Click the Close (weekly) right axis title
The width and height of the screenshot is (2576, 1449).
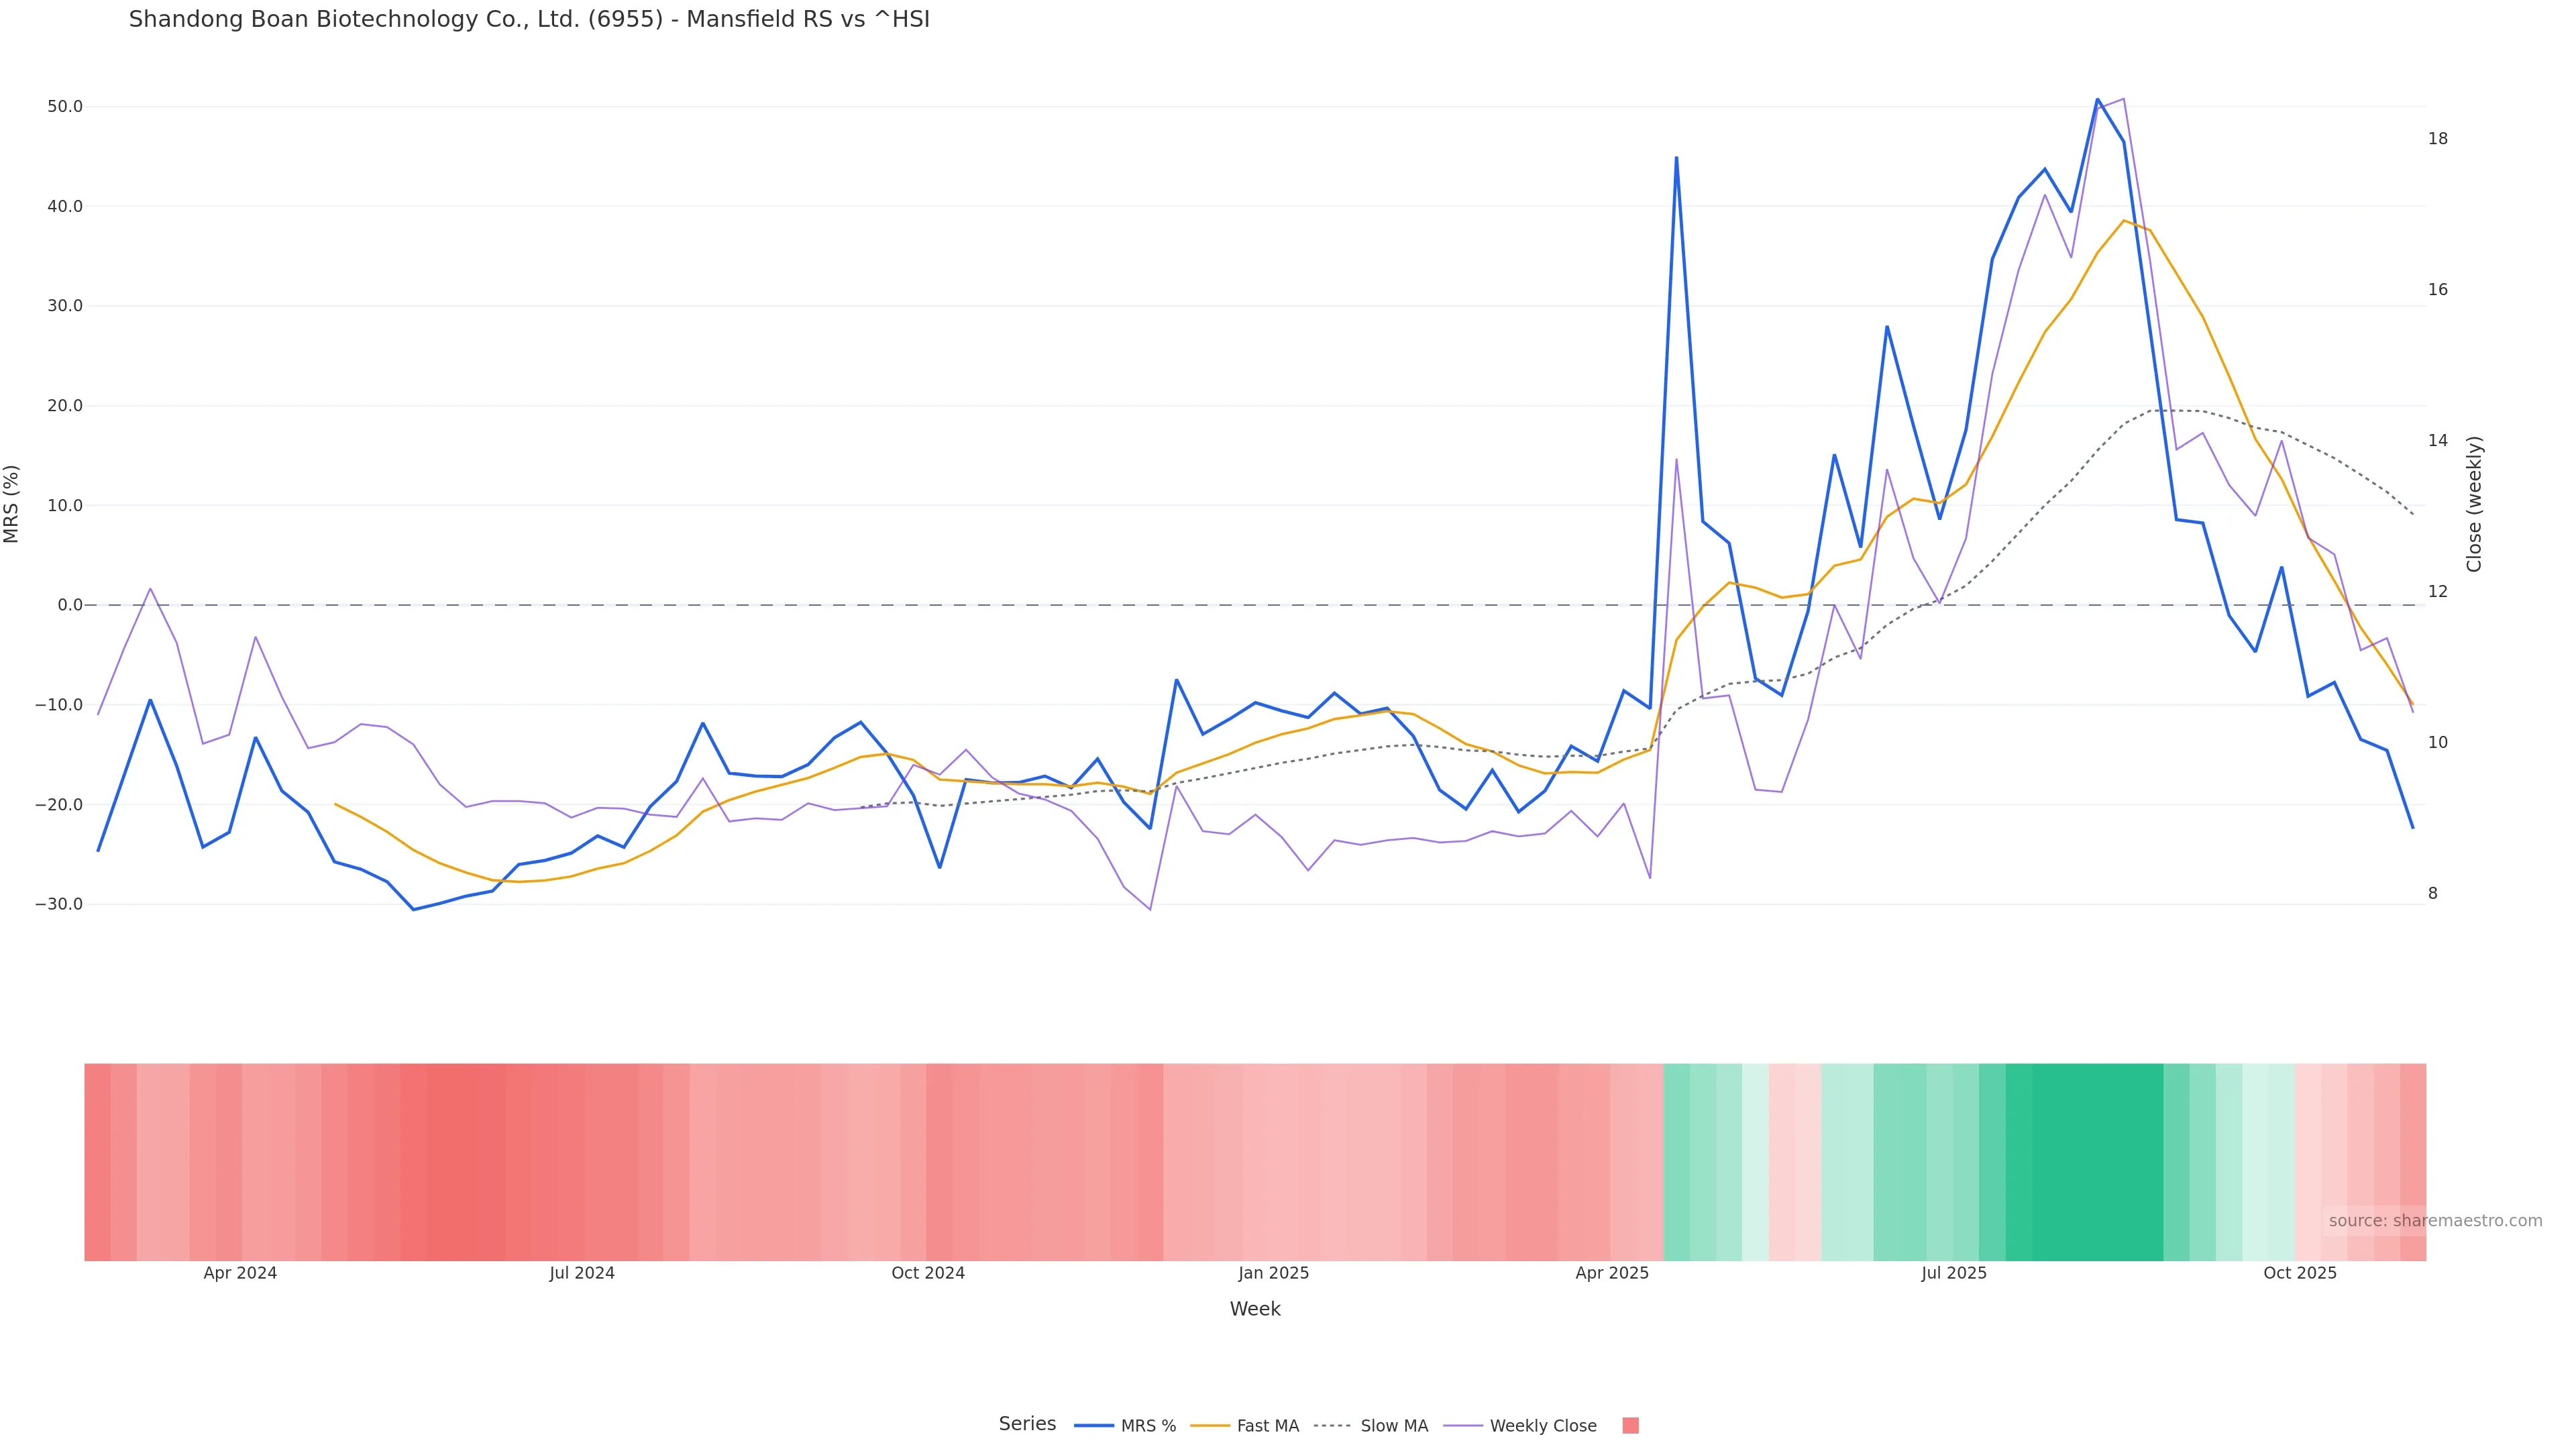tap(2474, 504)
